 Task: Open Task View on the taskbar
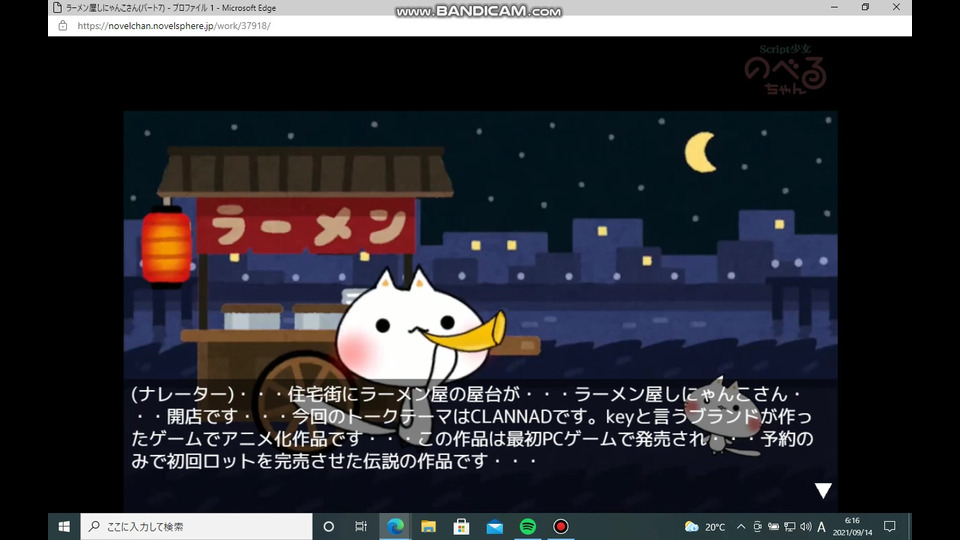click(x=361, y=527)
